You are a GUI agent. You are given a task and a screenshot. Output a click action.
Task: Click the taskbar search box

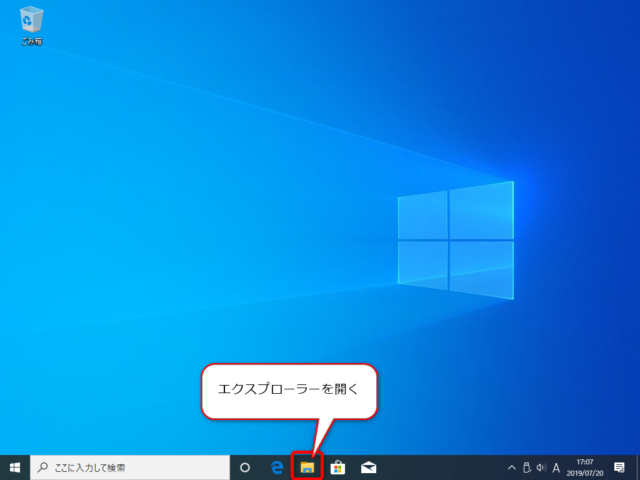click(130, 468)
